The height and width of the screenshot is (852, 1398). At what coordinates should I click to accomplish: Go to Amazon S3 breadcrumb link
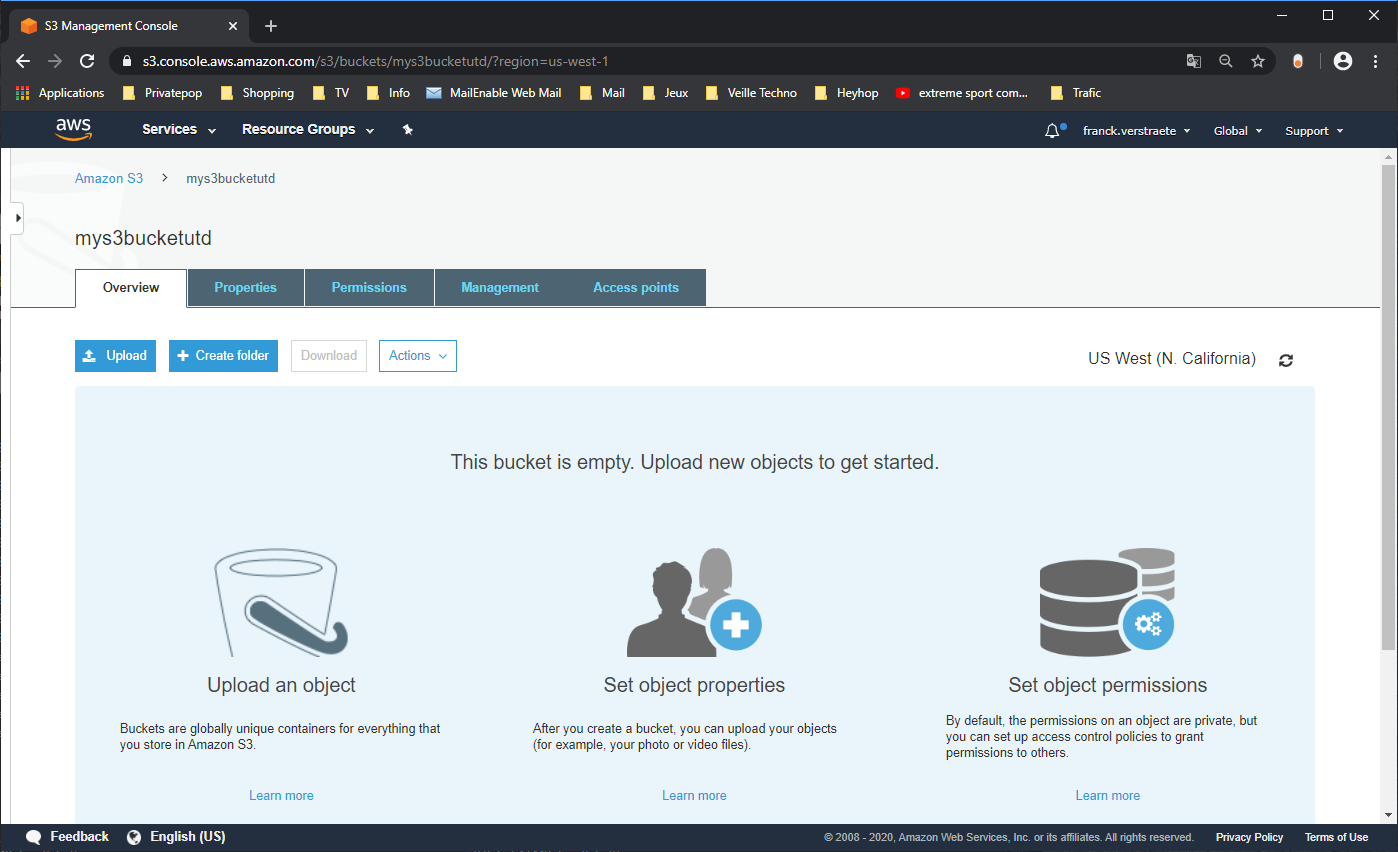click(109, 179)
